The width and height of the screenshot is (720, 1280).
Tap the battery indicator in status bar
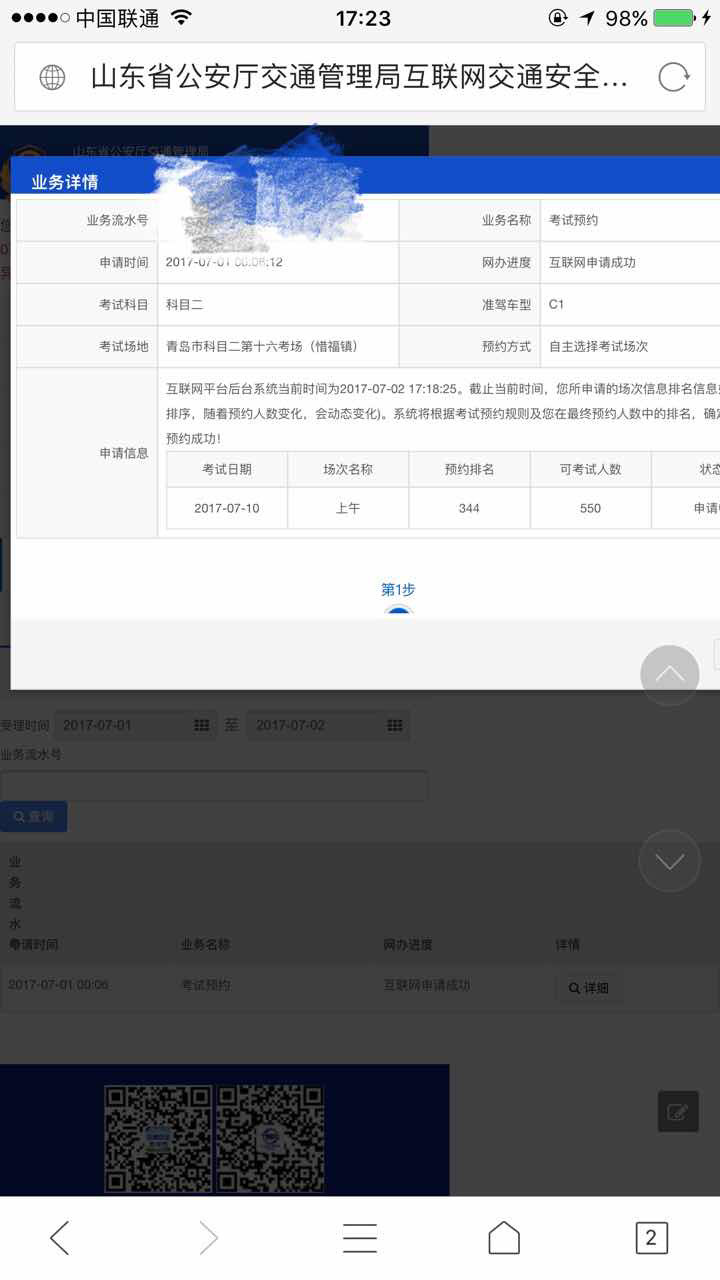674,18
